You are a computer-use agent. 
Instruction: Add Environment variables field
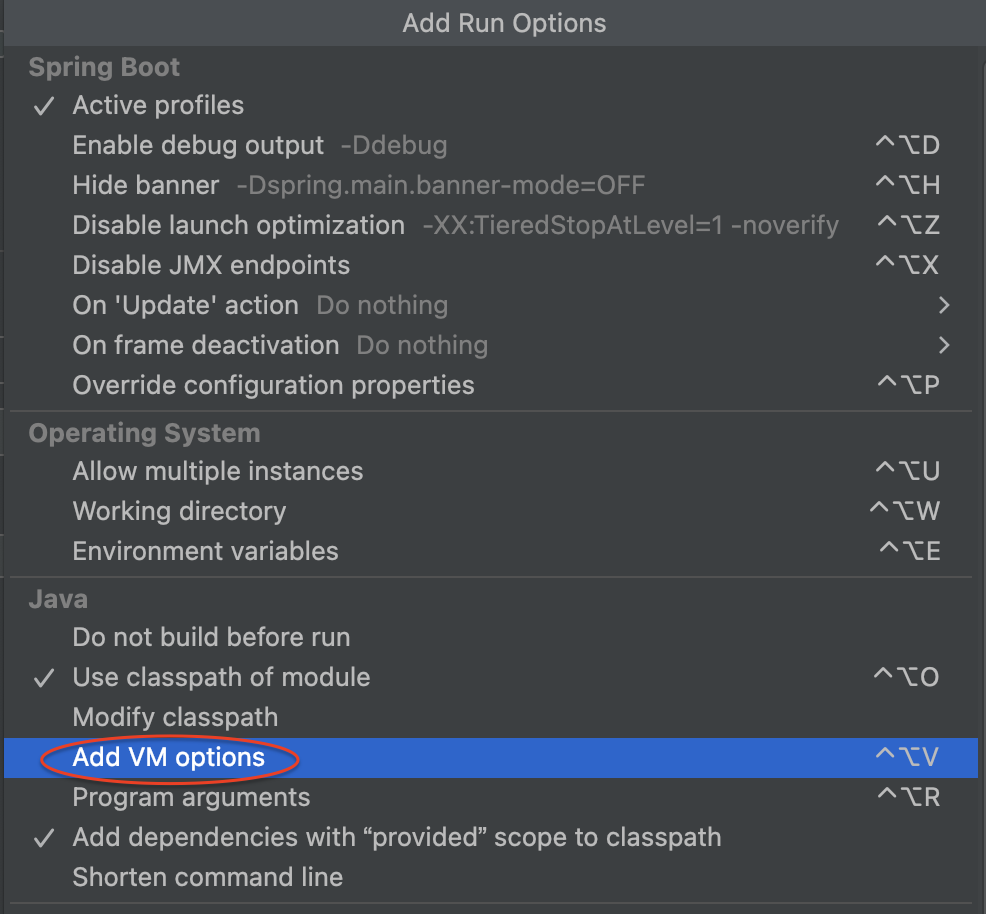point(205,551)
